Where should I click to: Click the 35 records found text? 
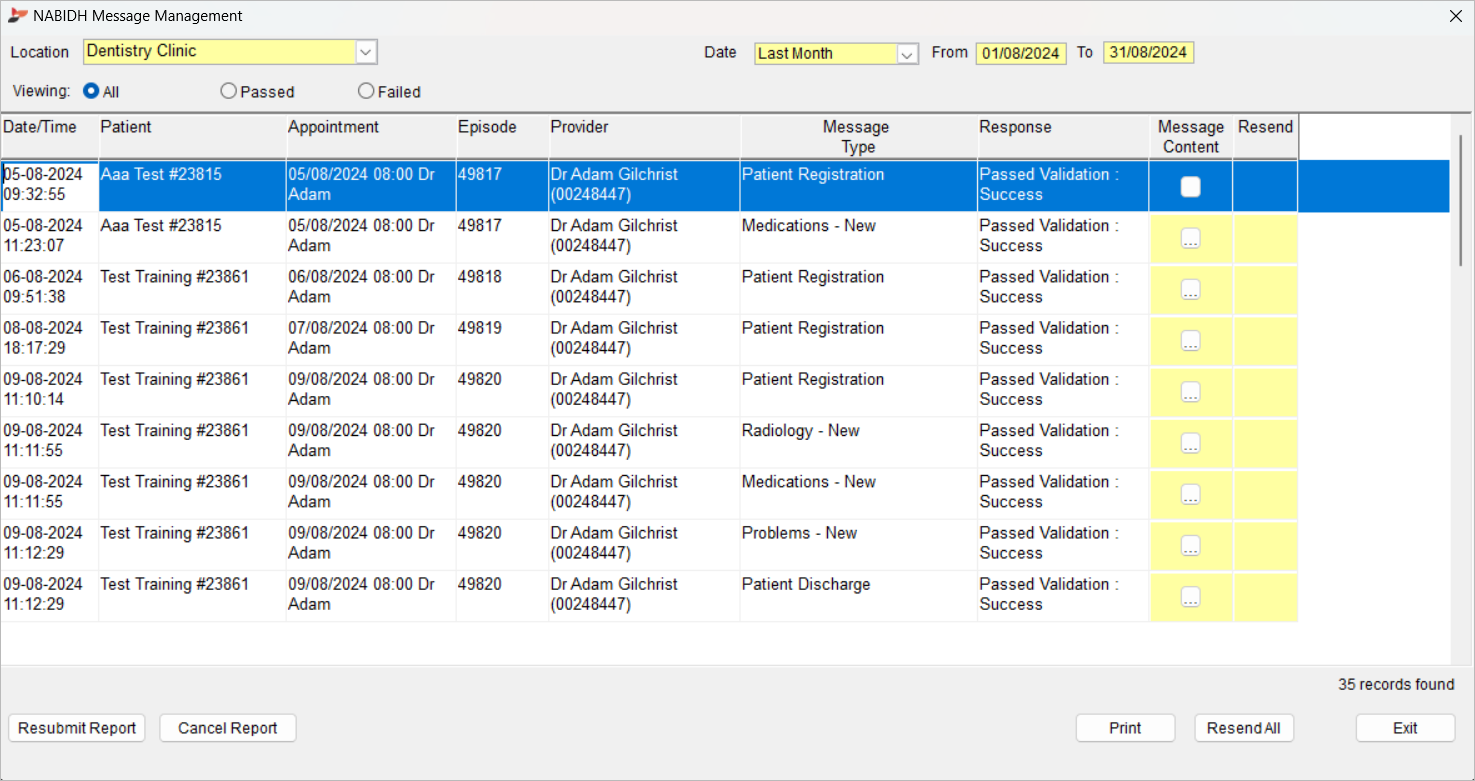pyautogui.click(x=1396, y=685)
